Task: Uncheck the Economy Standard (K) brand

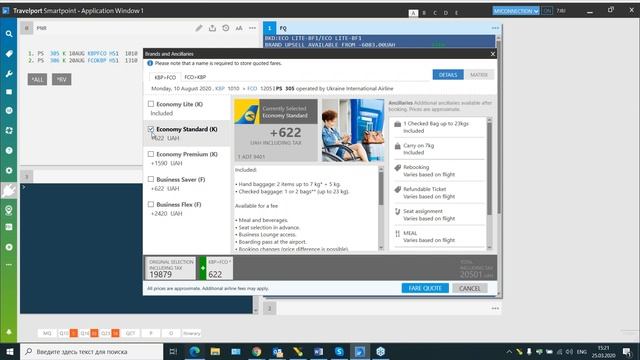Action: pyautogui.click(x=151, y=129)
